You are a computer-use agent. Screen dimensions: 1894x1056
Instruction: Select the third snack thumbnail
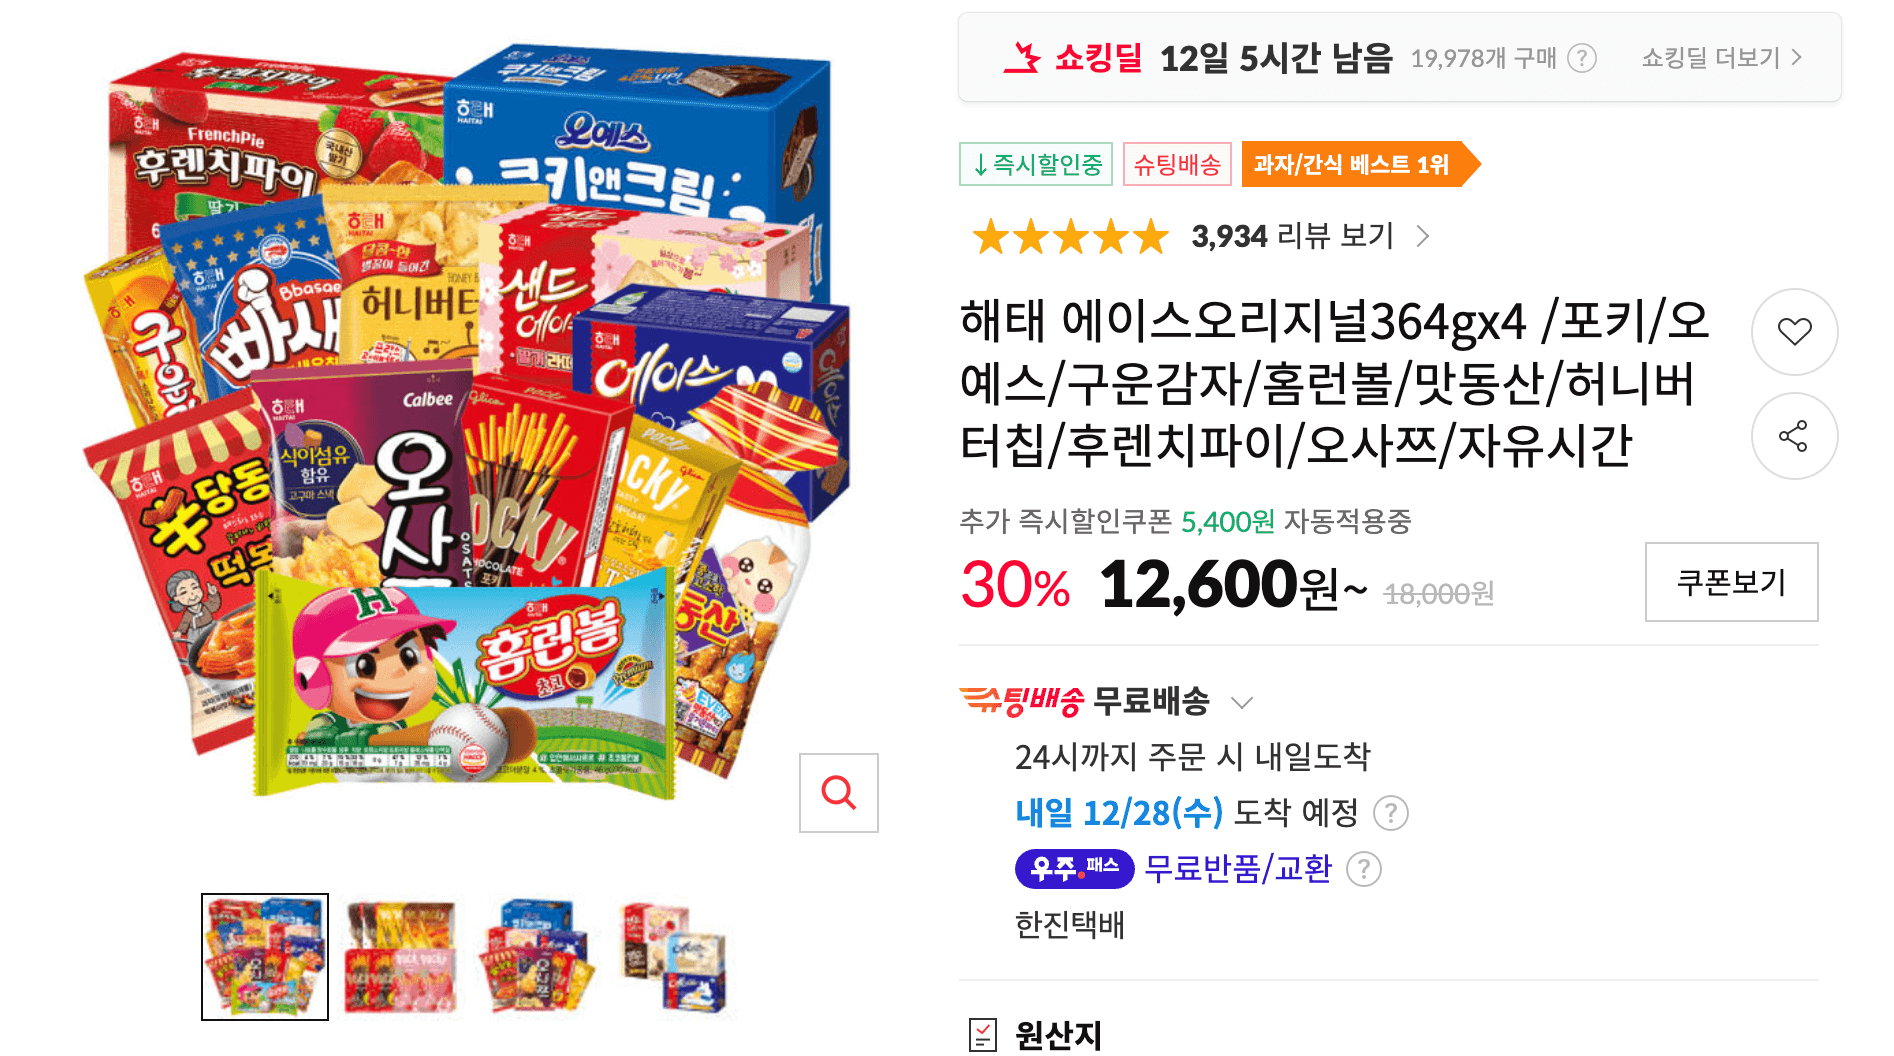coord(537,957)
